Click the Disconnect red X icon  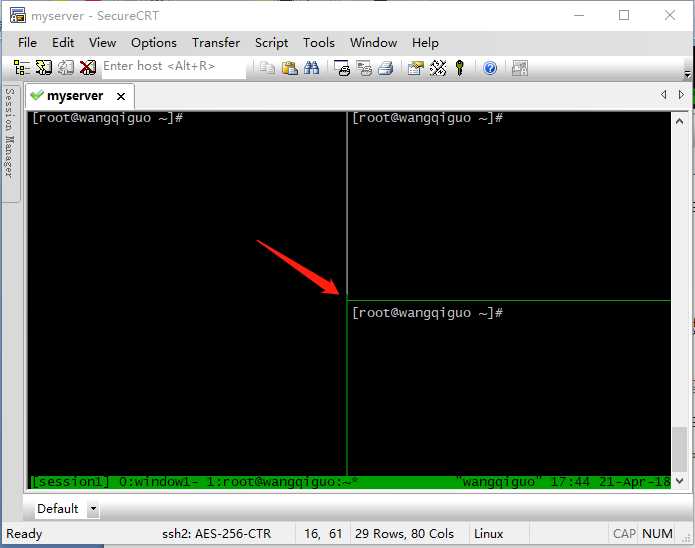coord(88,68)
